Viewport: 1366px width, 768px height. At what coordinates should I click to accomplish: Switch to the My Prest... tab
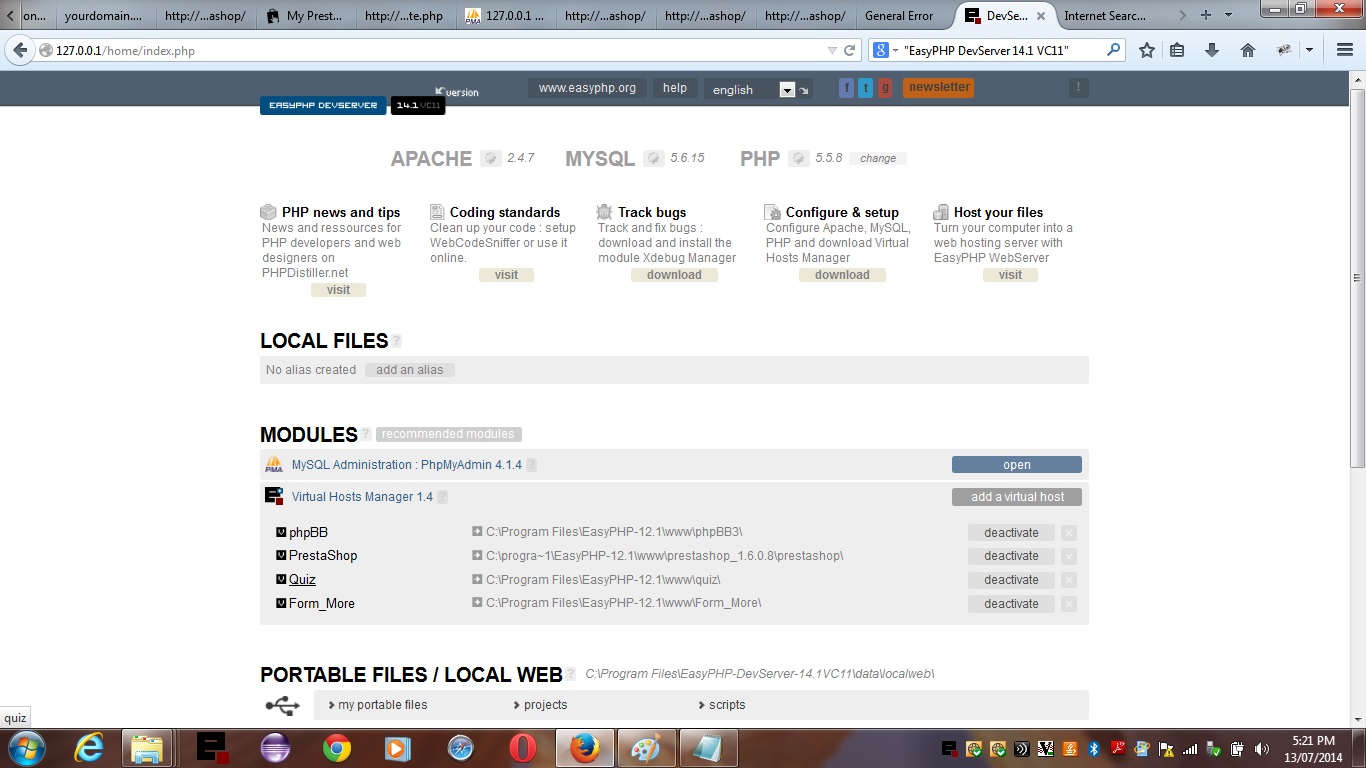tap(305, 16)
